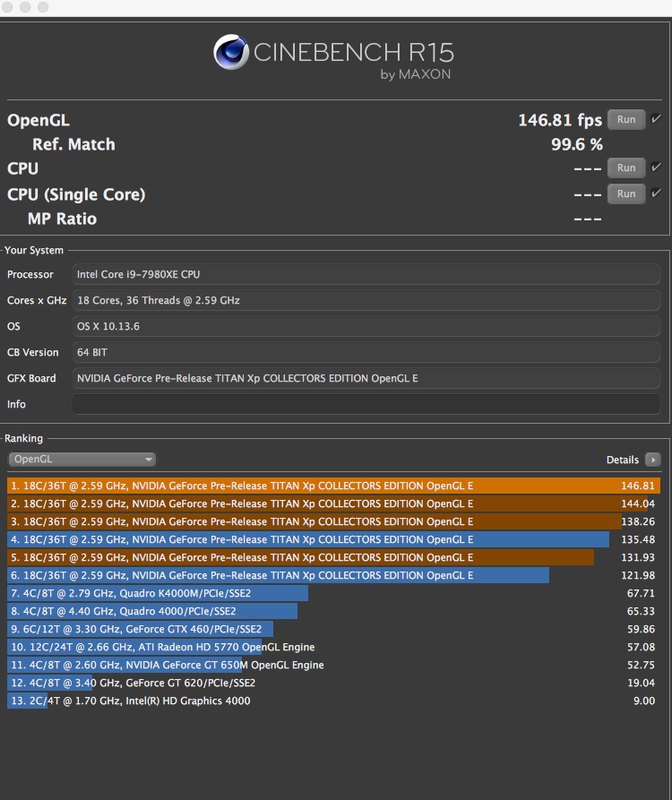Close the Cinebench window
This screenshot has height=800, width=672.
tap(7, 7)
